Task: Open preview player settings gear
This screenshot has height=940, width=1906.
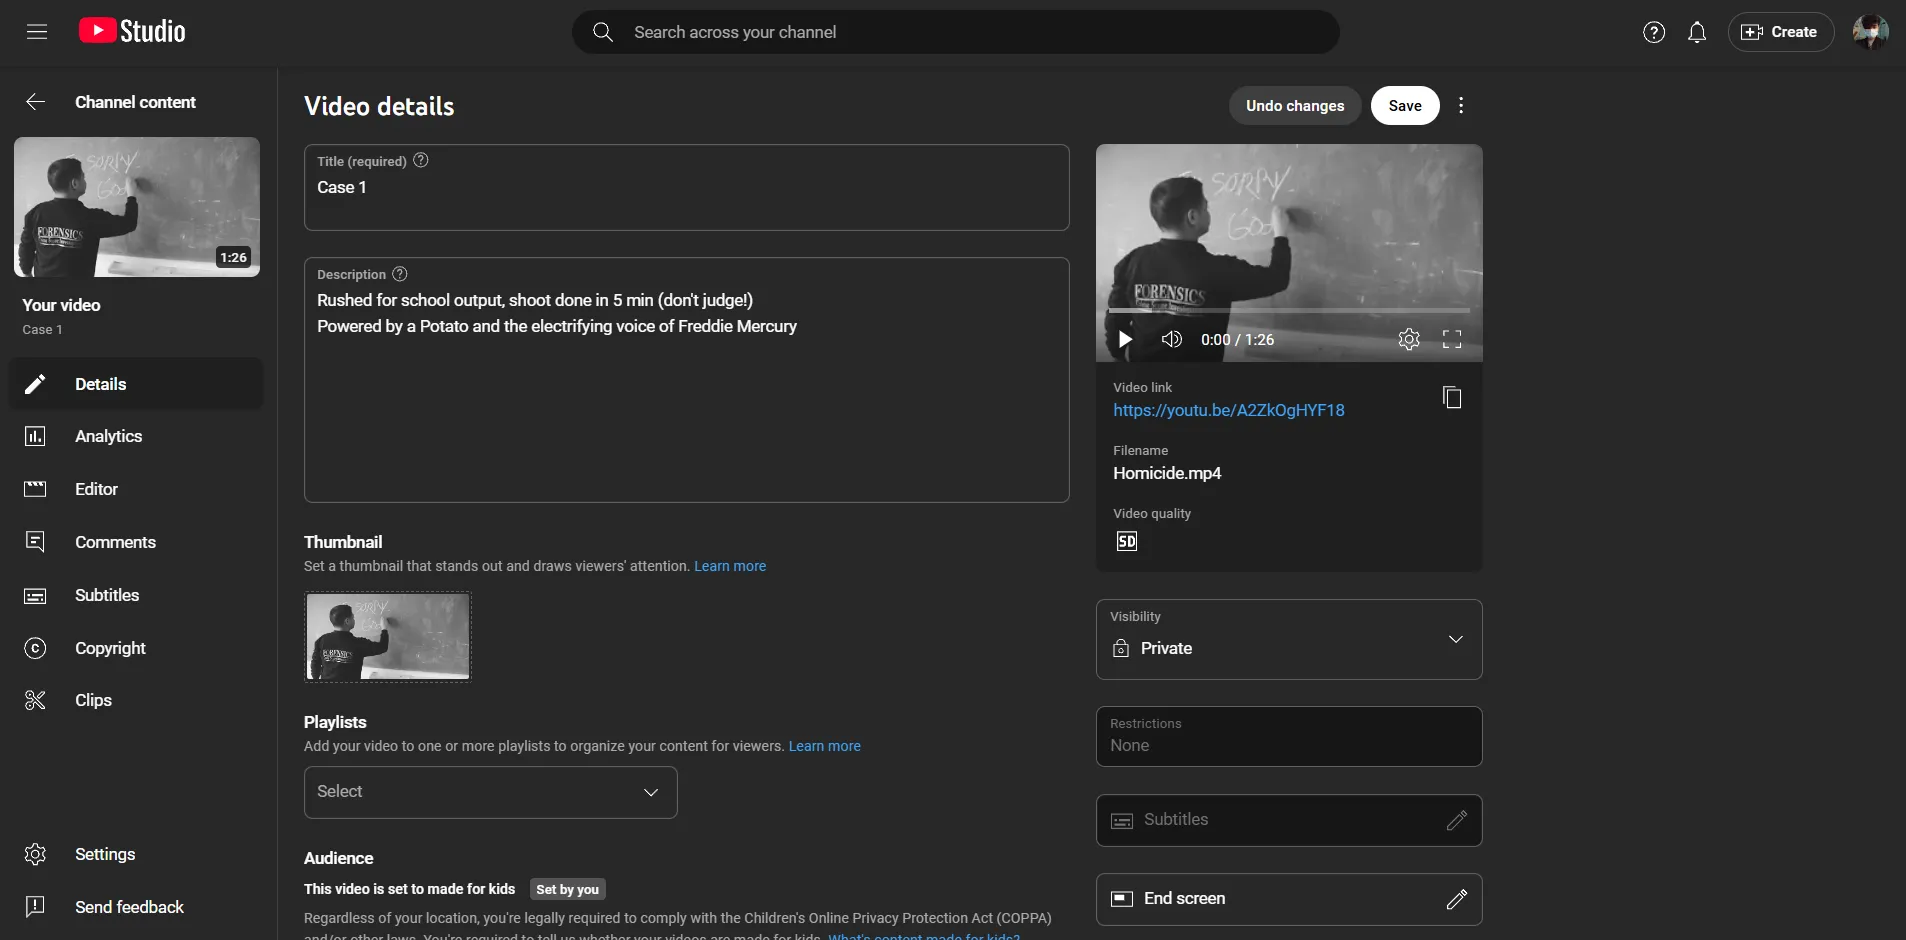Action: (1409, 339)
